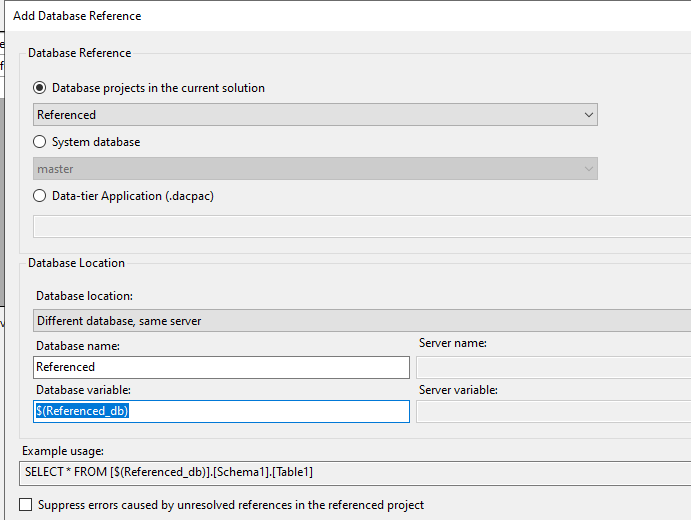Click the "Database location:" label
Viewport: 691px width, 520px height.
(x=84, y=296)
